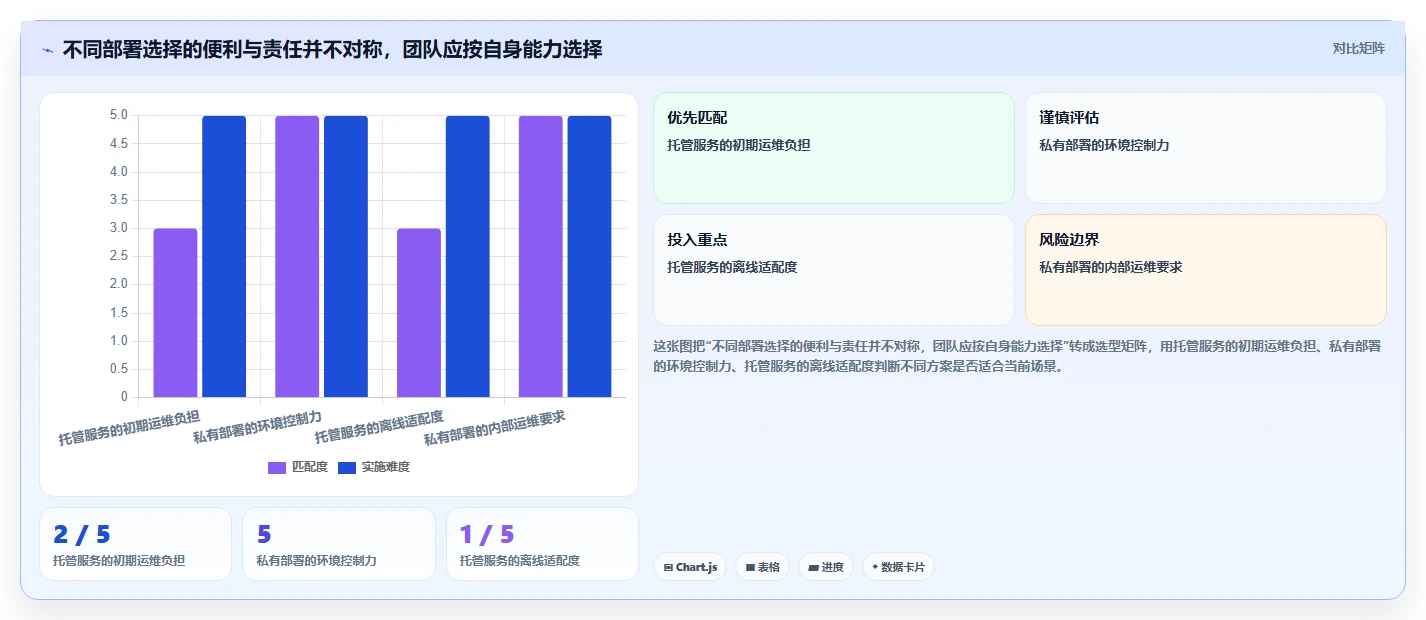
Task: Click the purple bar for 私有部署的内部运维要求
Action: pos(541,256)
